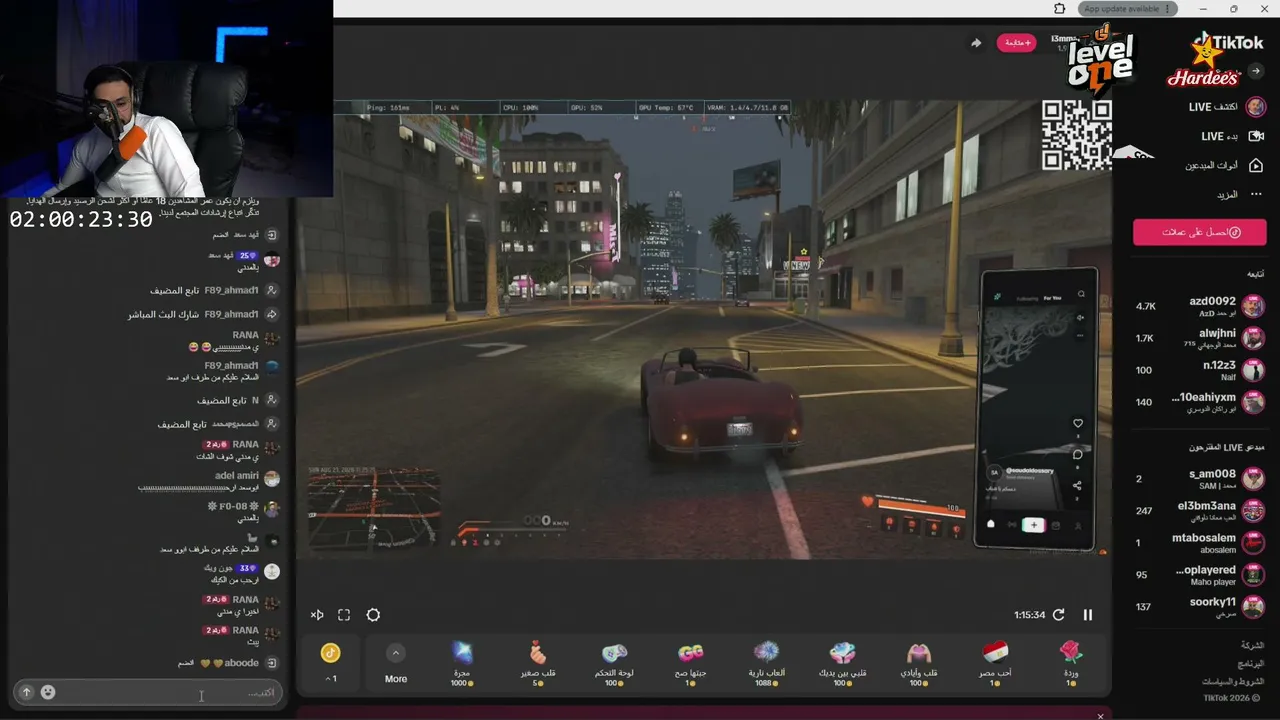
Task: Send the fireworks gift priced 1088
Action: tap(766, 663)
